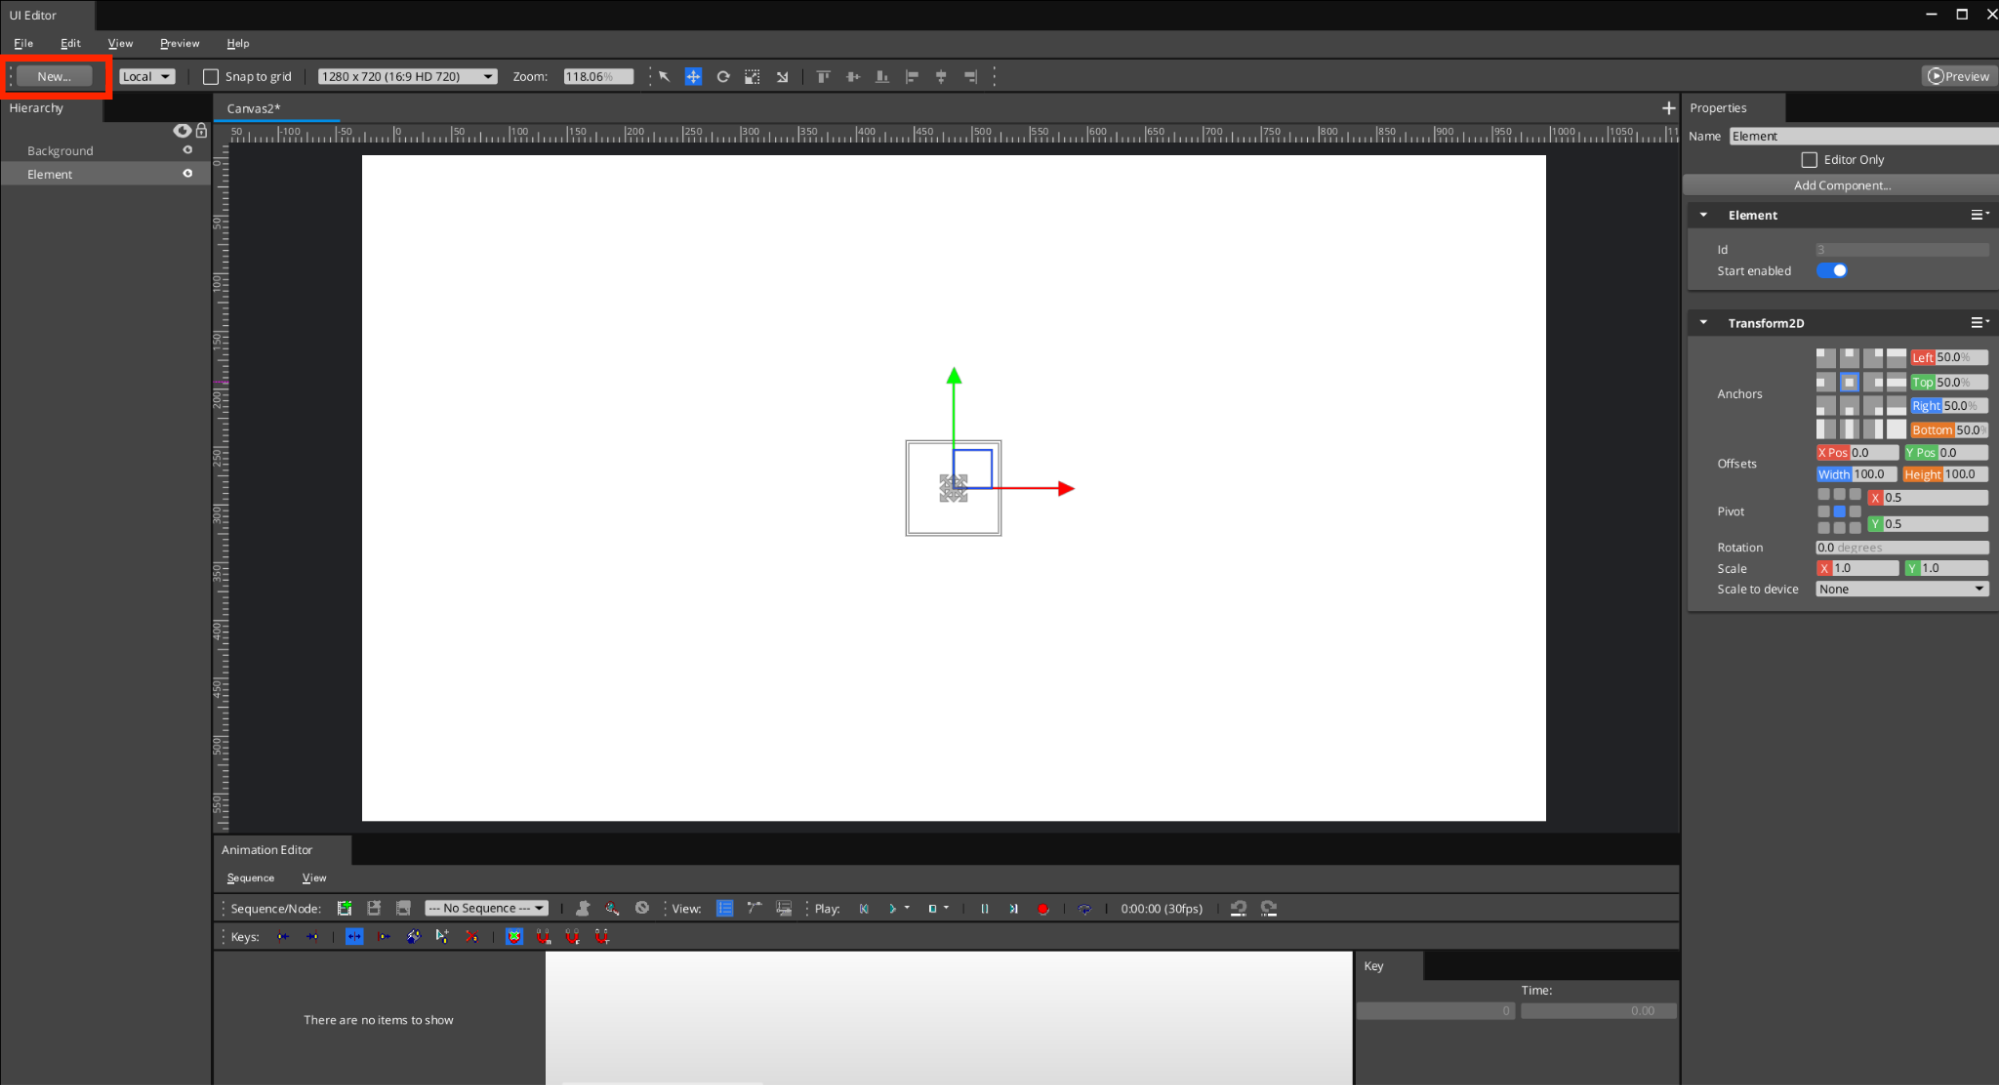Select the center anchor preset
The width and height of the screenshot is (1999, 1086).
click(x=1849, y=382)
